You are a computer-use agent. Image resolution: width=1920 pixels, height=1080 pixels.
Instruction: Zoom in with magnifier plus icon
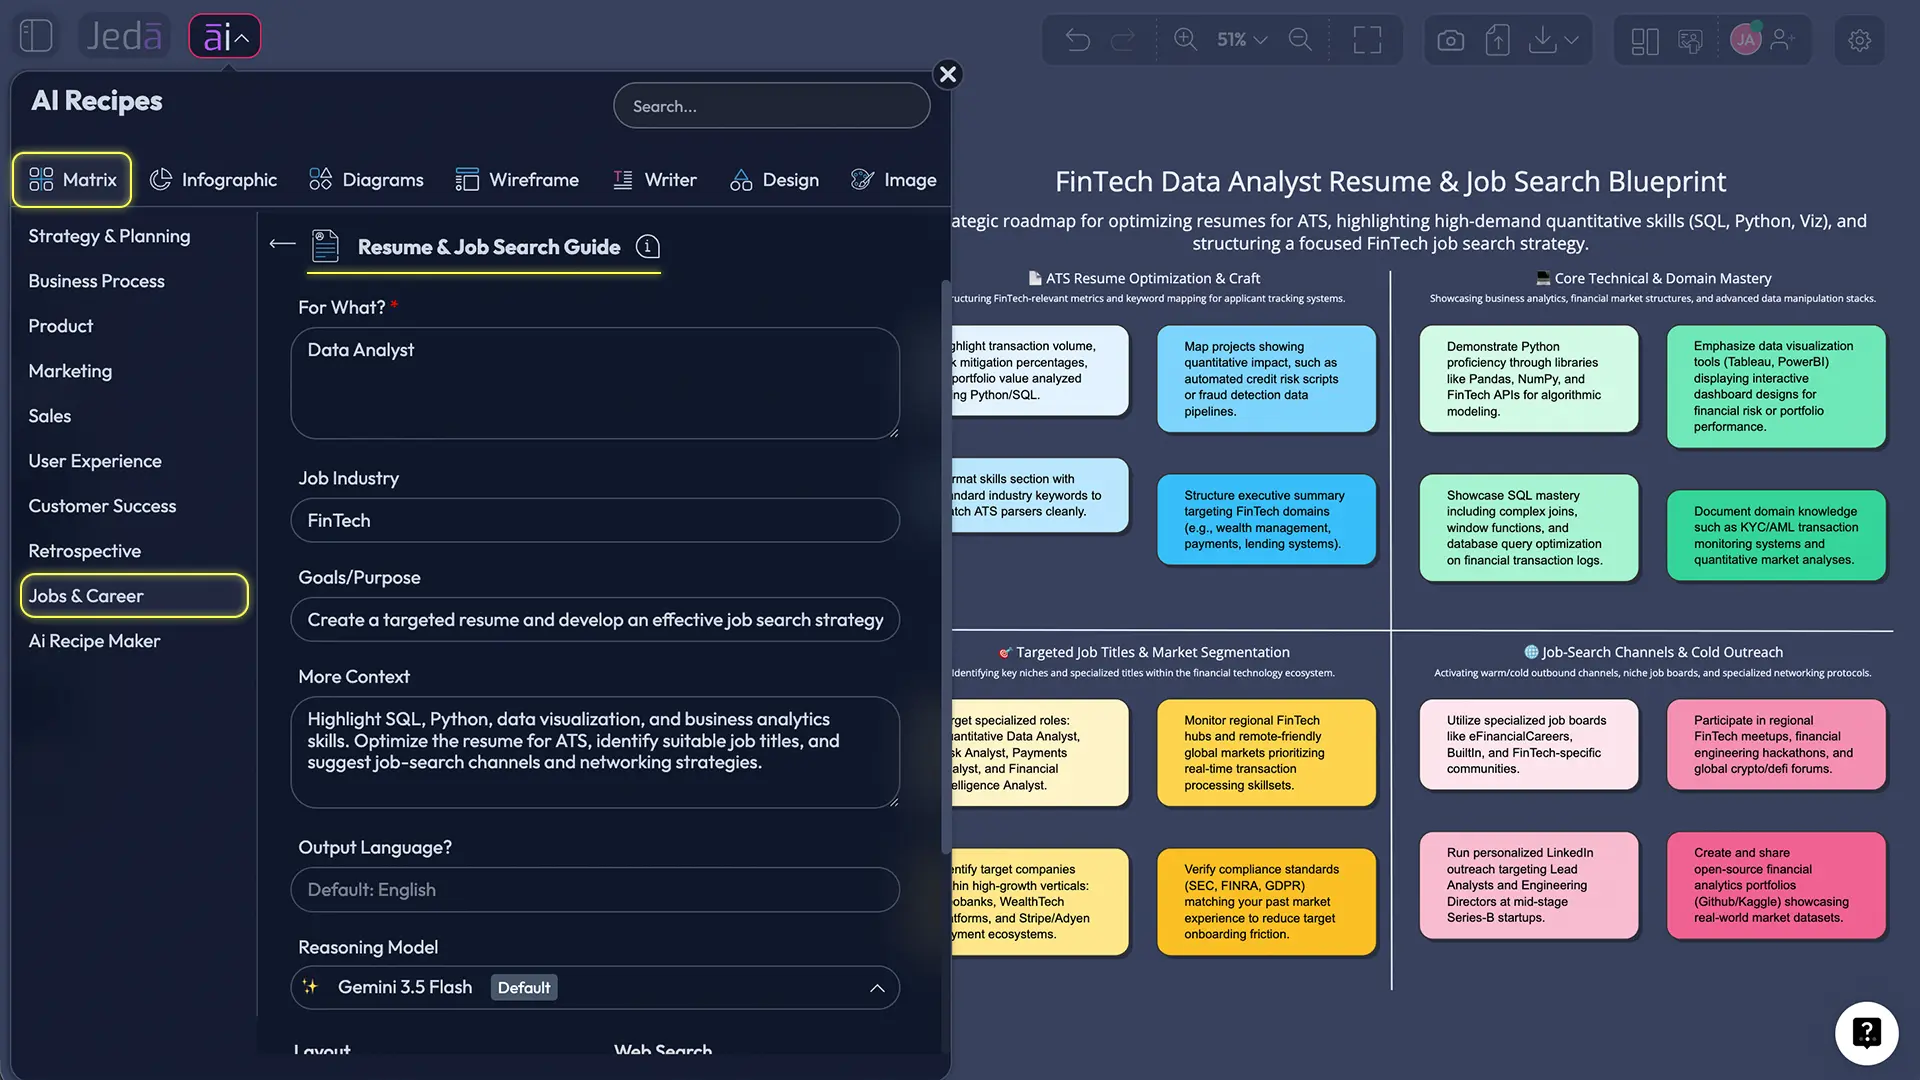(1185, 39)
